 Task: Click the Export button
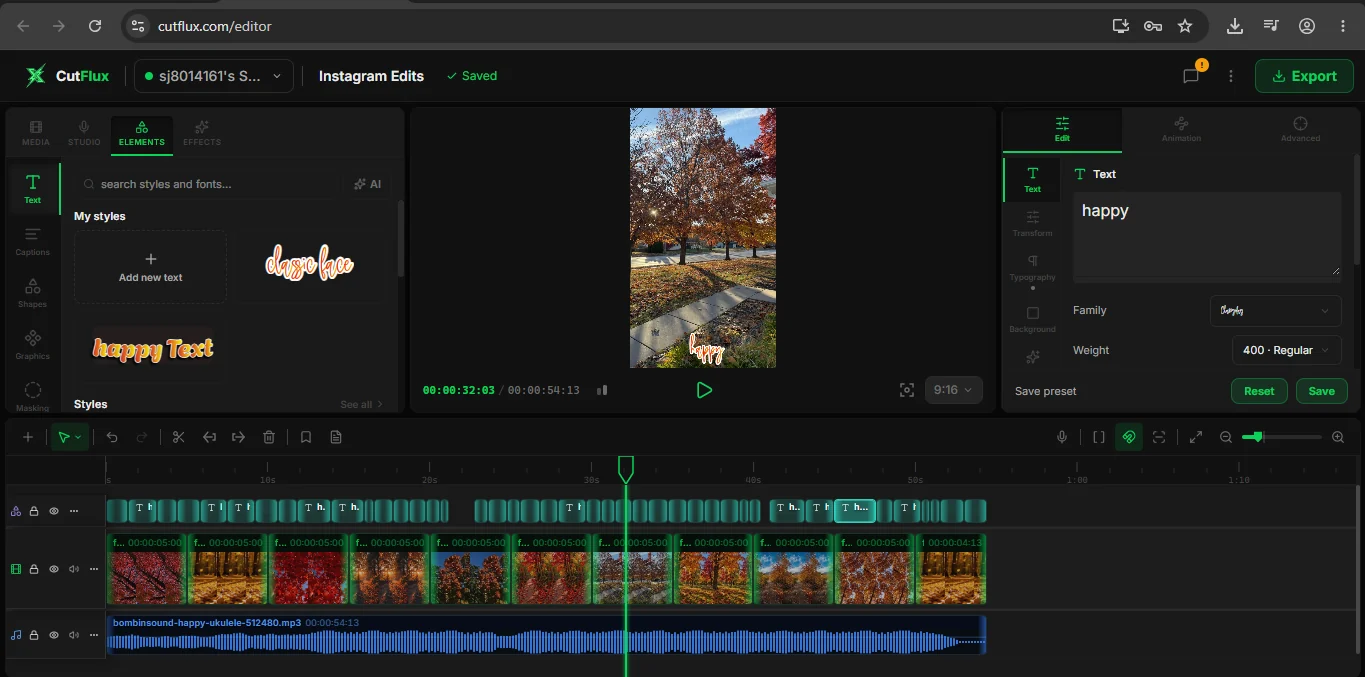pyautogui.click(x=1304, y=76)
